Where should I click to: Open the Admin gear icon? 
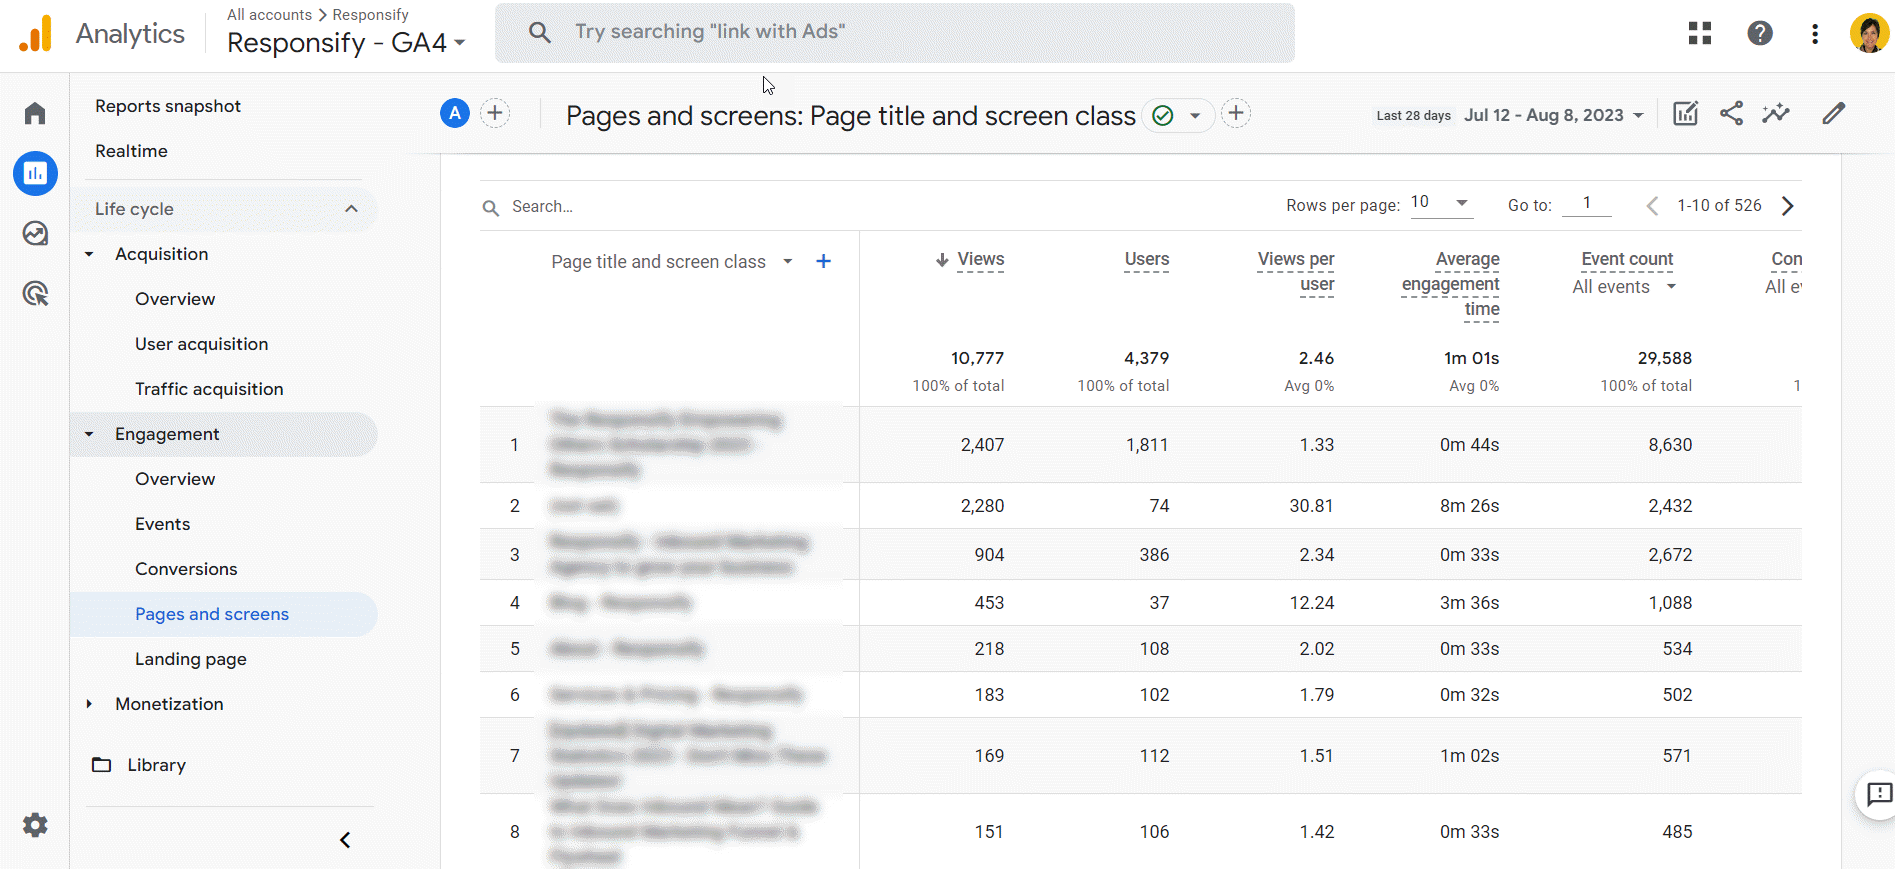35,825
